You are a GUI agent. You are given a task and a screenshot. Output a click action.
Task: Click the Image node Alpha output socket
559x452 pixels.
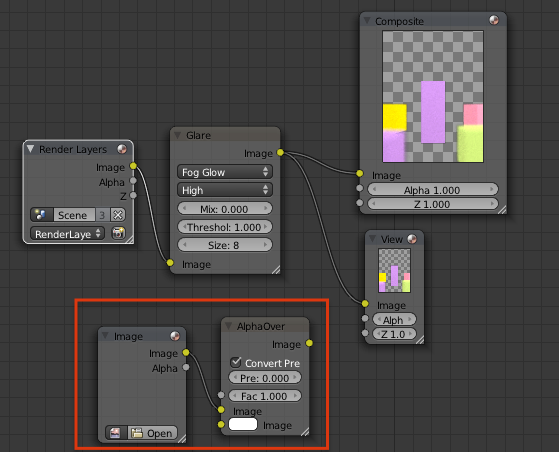186,367
